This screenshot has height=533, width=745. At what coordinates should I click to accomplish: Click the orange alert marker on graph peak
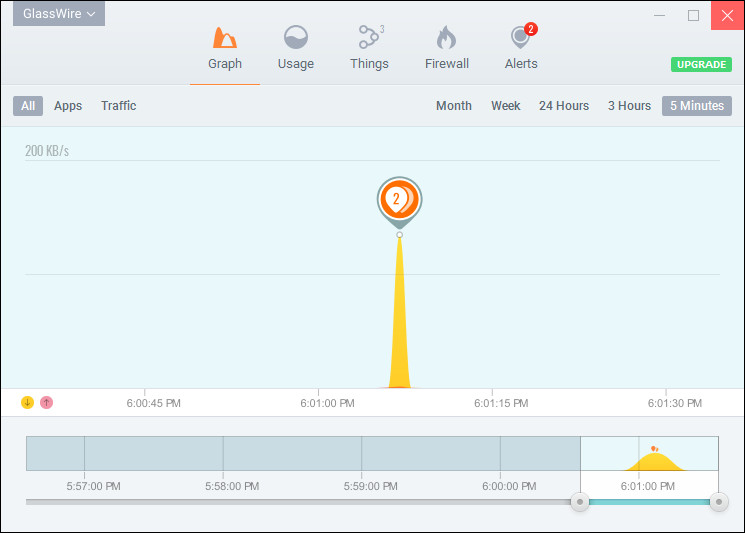click(399, 200)
